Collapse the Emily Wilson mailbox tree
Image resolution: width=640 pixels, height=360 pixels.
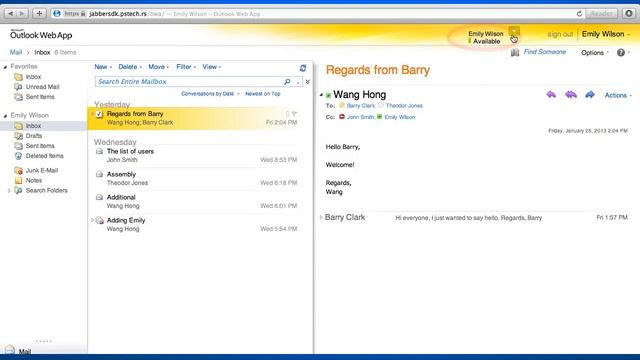click(5, 116)
